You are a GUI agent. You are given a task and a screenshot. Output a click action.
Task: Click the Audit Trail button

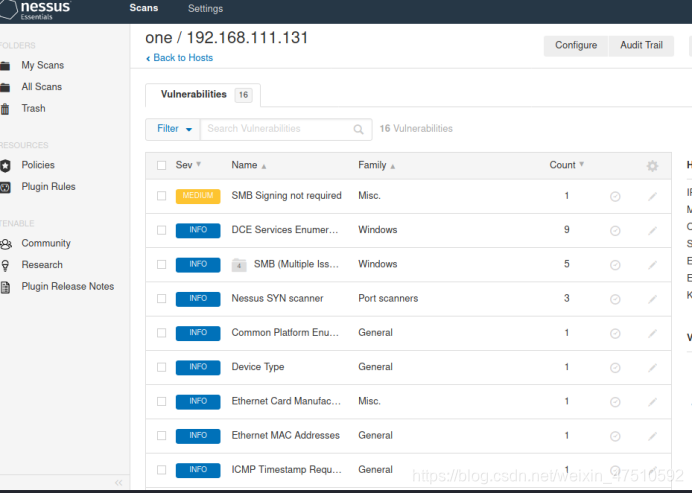(641, 46)
